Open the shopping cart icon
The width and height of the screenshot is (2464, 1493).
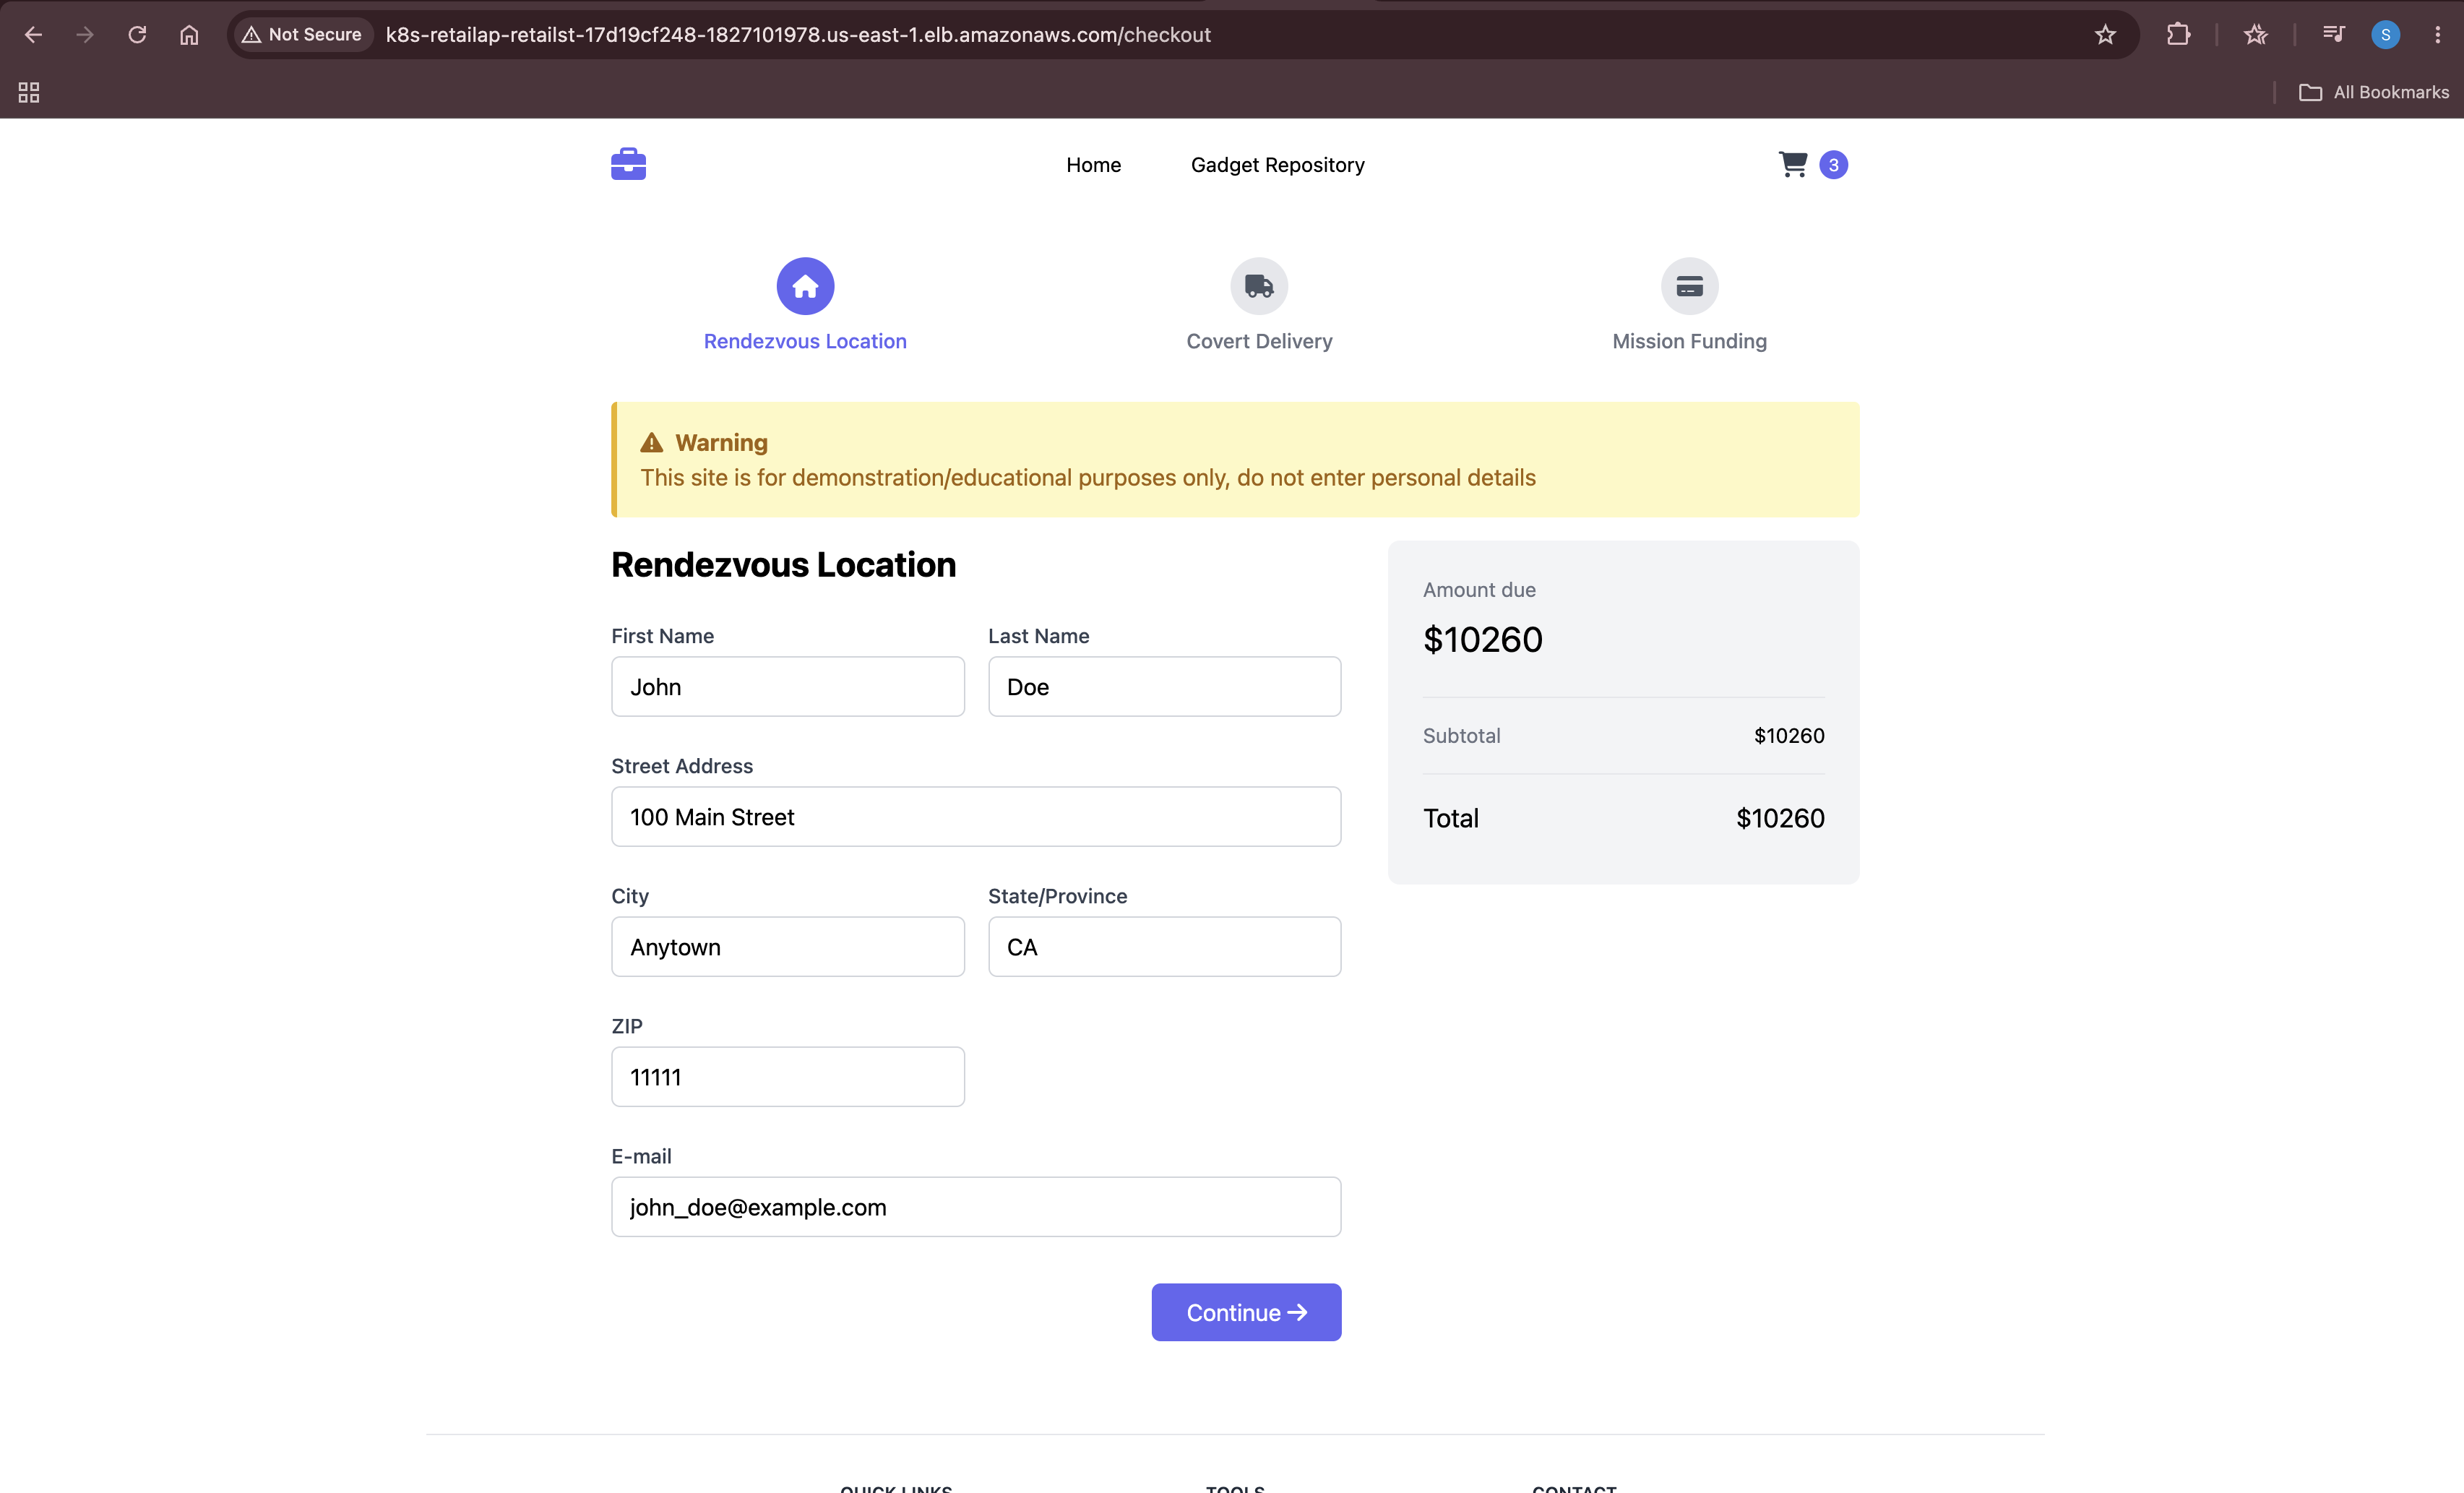[x=1793, y=164]
